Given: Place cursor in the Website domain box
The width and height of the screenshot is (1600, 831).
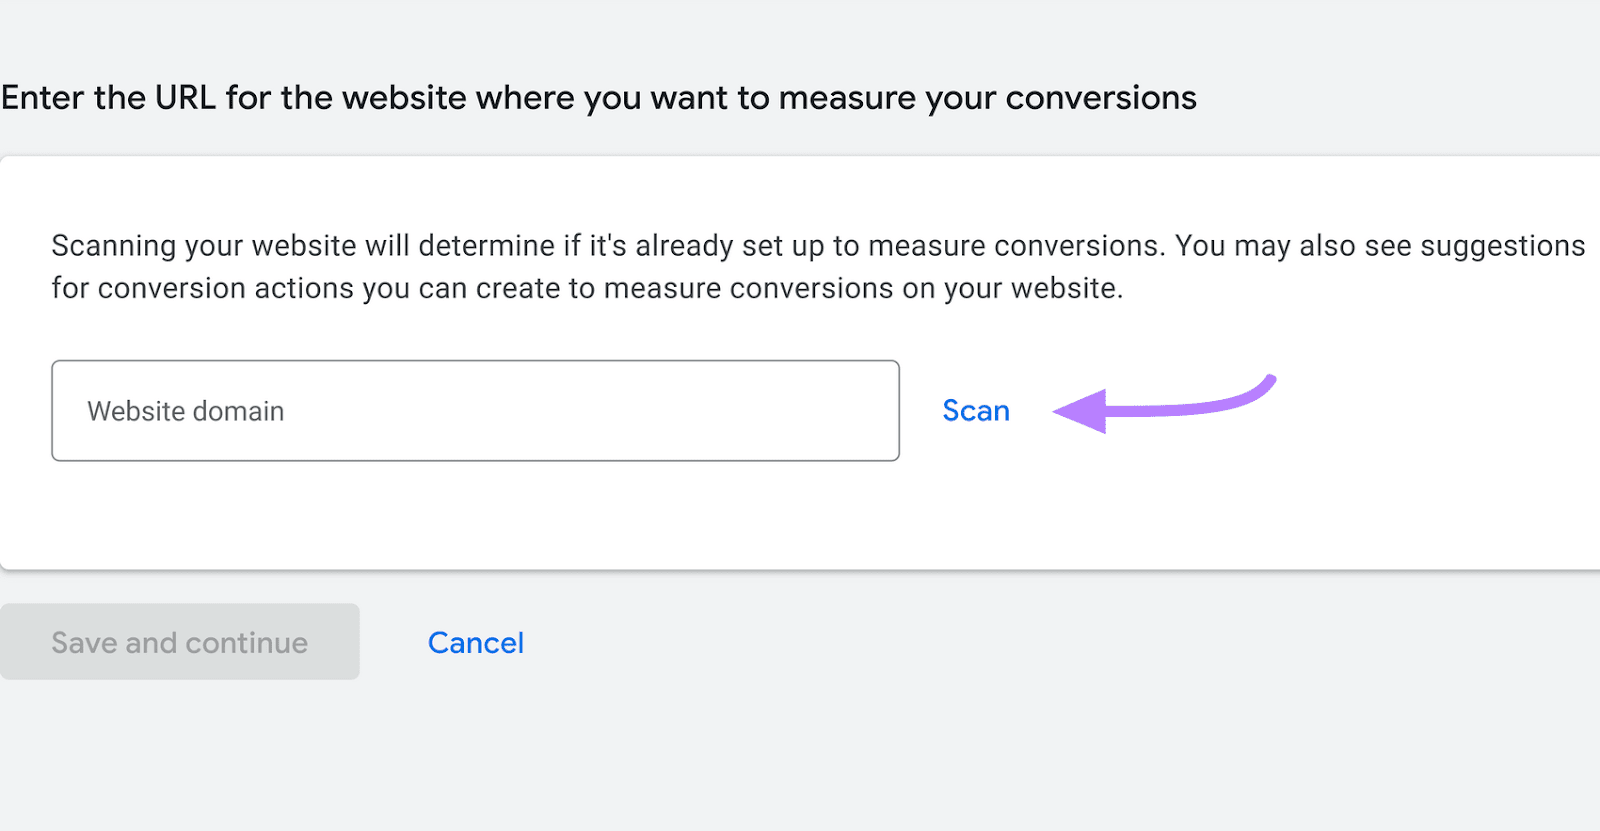Looking at the screenshot, I should 475,410.
